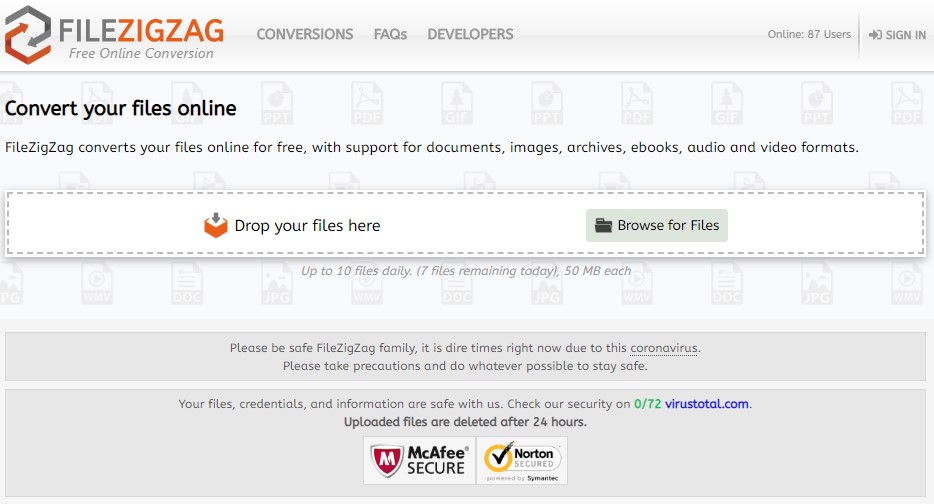
Task: Click the Please take precautions message line
Action: [465, 366]
